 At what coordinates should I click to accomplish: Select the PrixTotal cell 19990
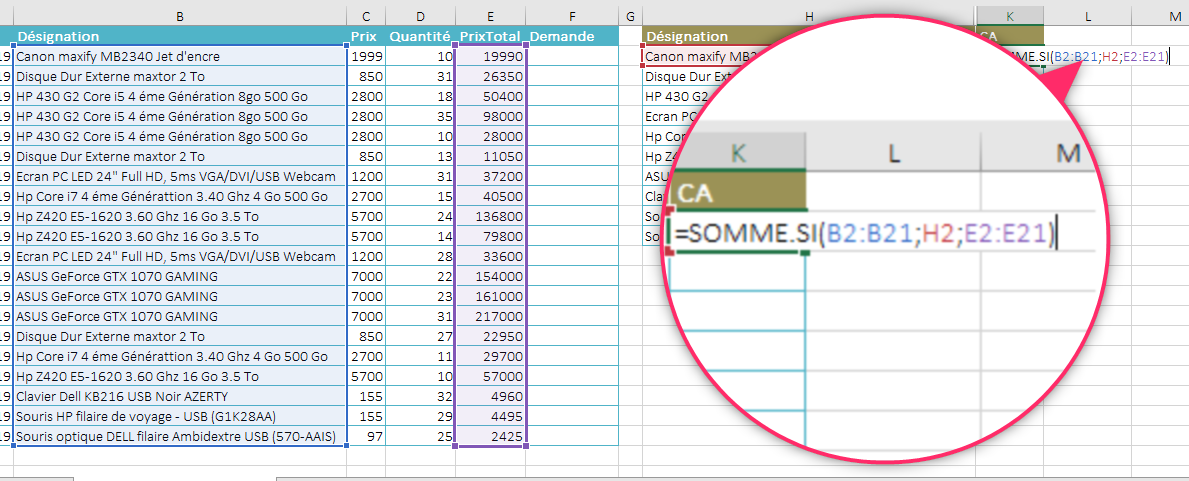point(491,56)
